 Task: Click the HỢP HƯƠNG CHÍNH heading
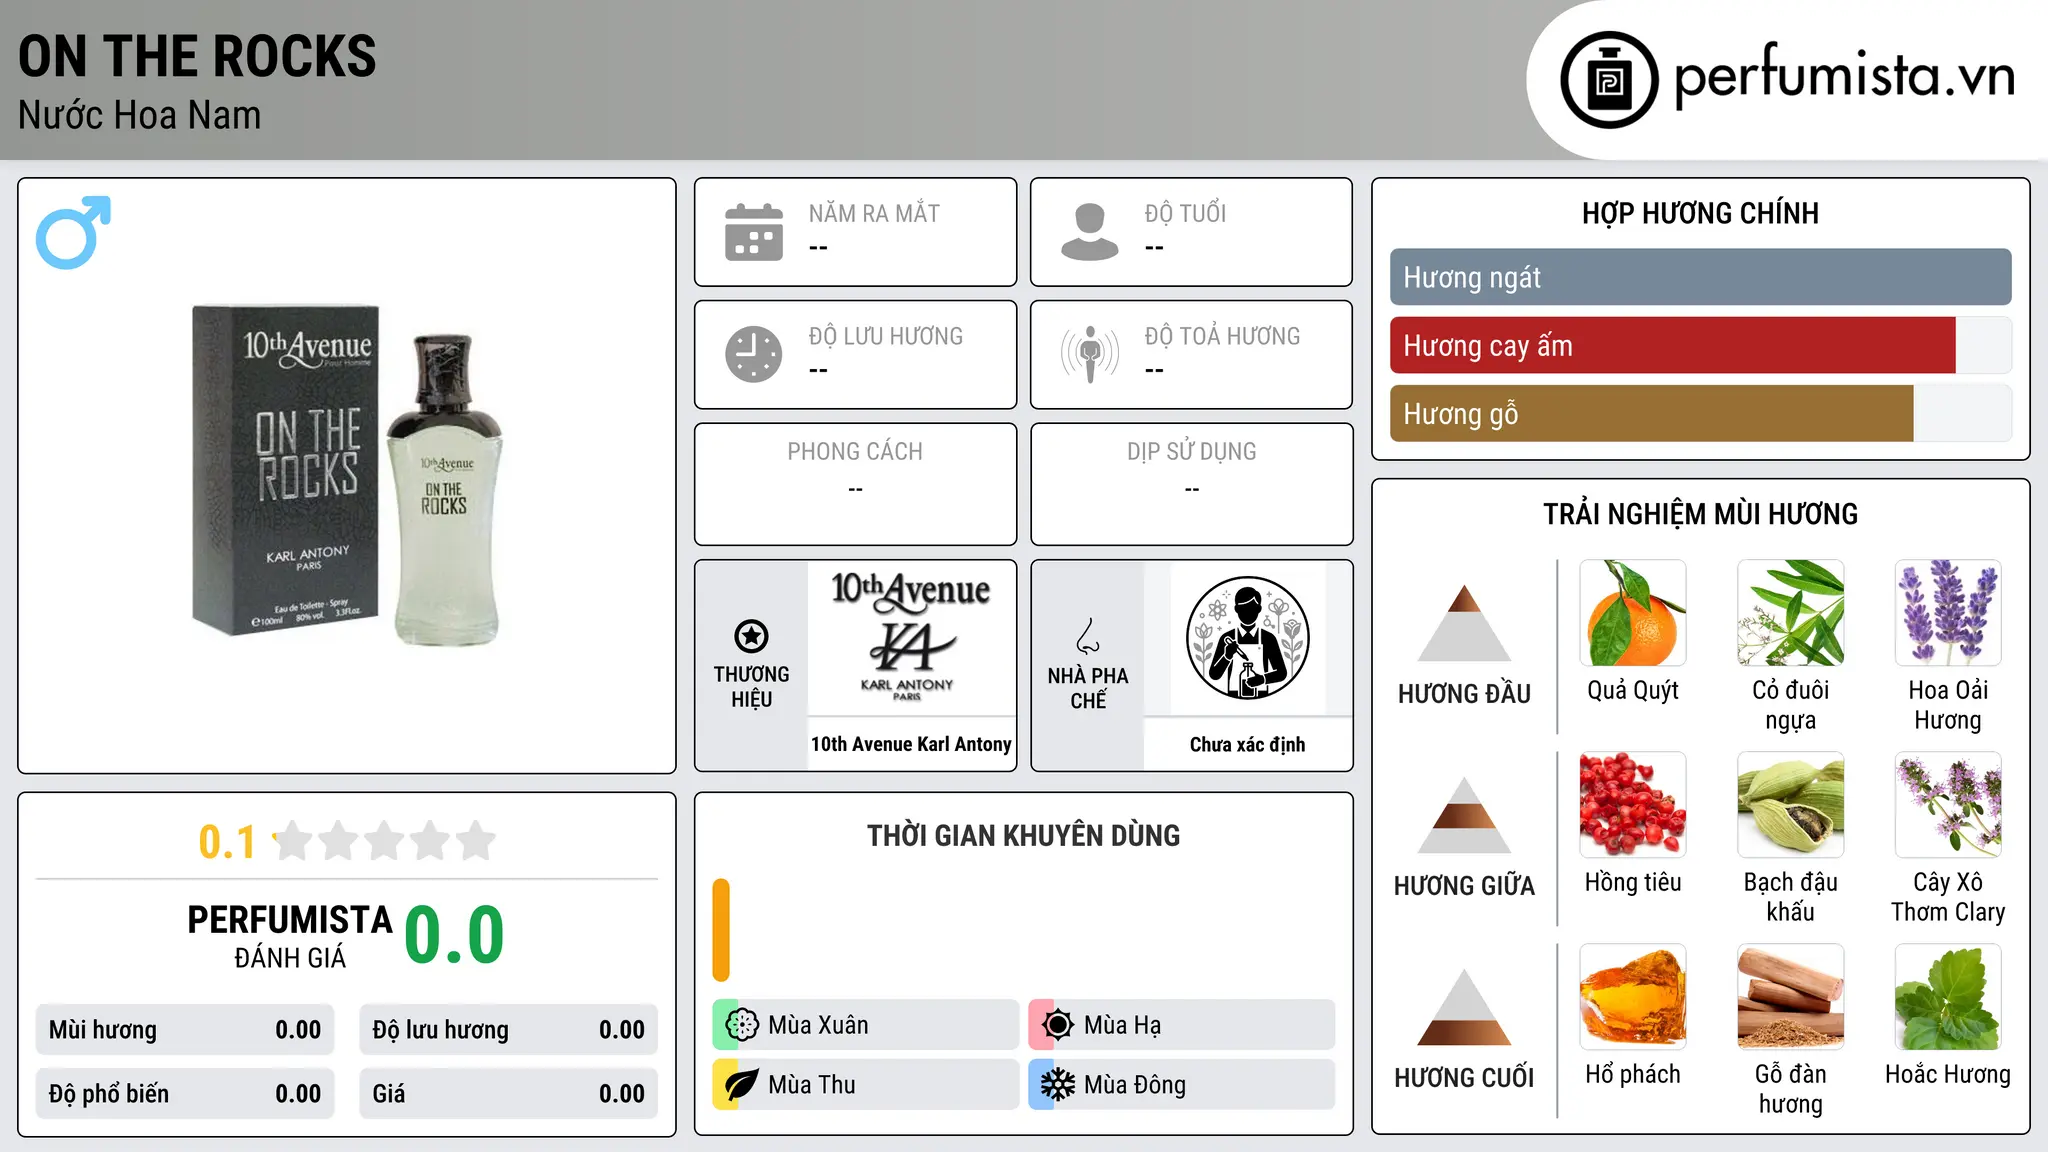[x=1700, y=213]
